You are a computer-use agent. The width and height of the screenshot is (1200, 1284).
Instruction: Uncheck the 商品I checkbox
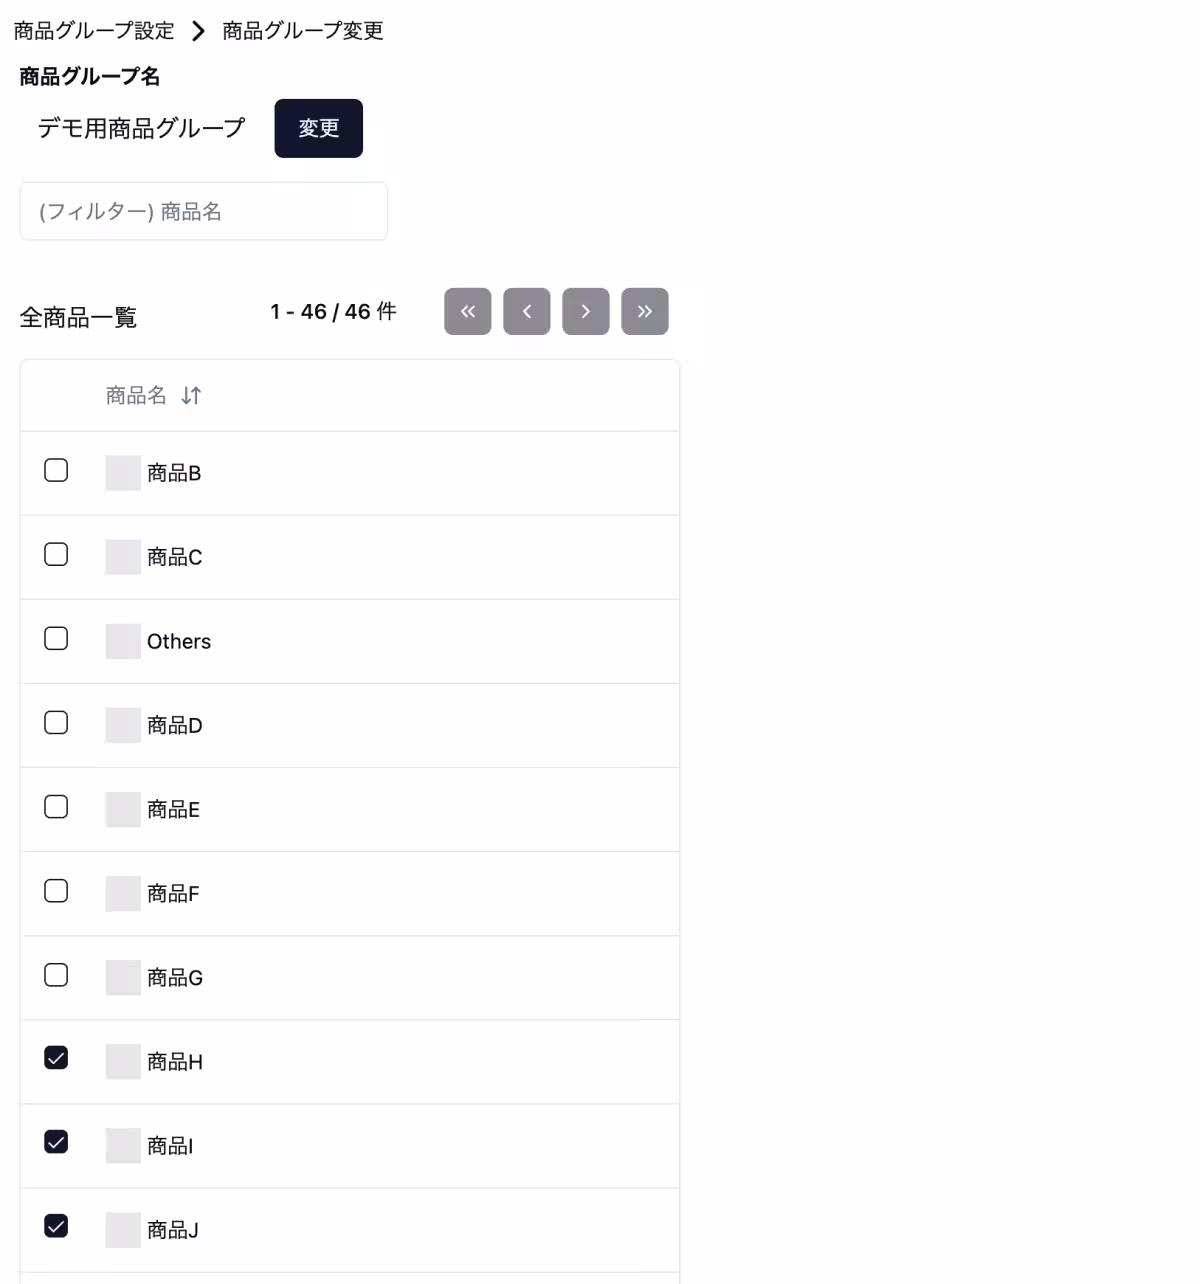[56, 1142]
